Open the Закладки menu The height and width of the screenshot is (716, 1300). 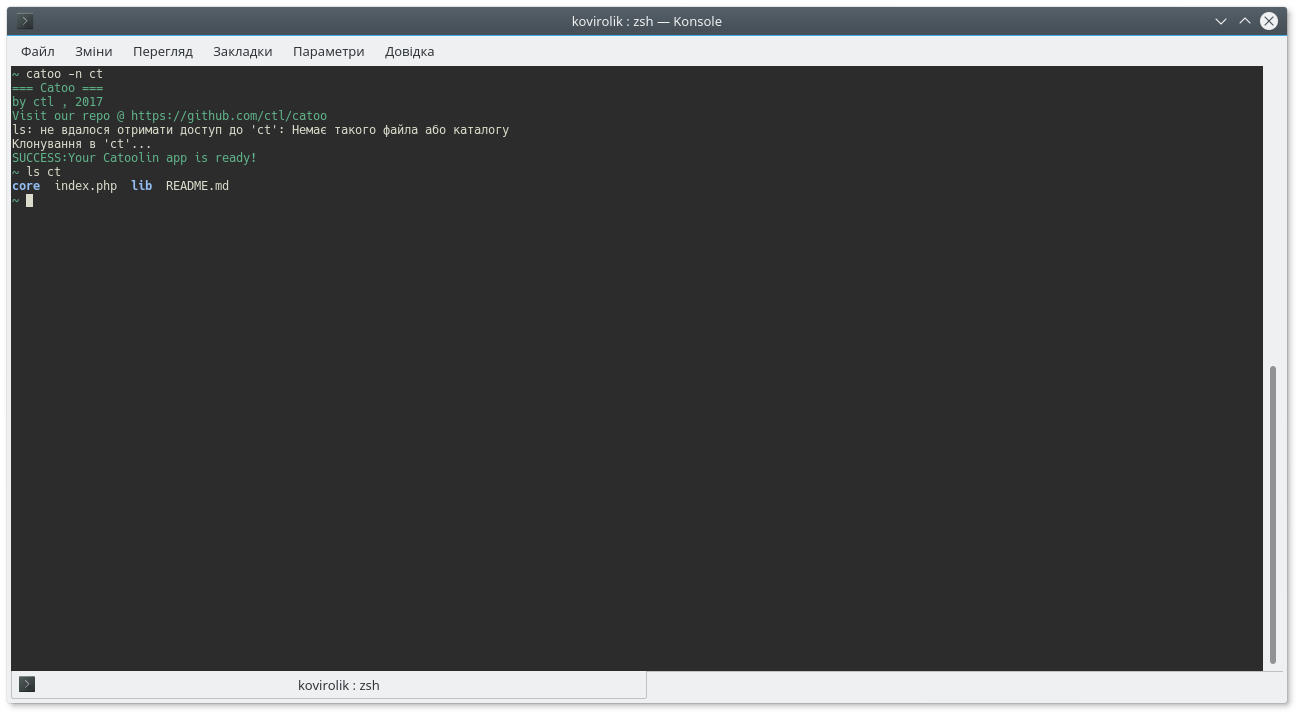click(x=243, y=51)
